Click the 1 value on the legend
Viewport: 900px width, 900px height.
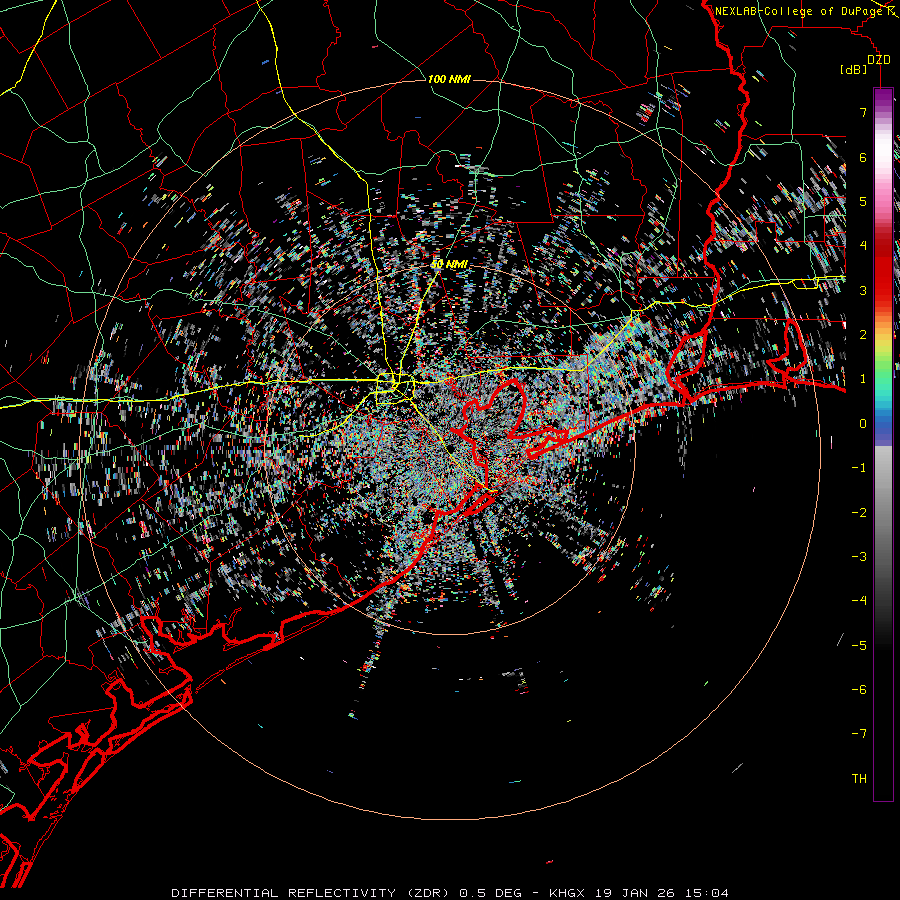pos(863,379)
